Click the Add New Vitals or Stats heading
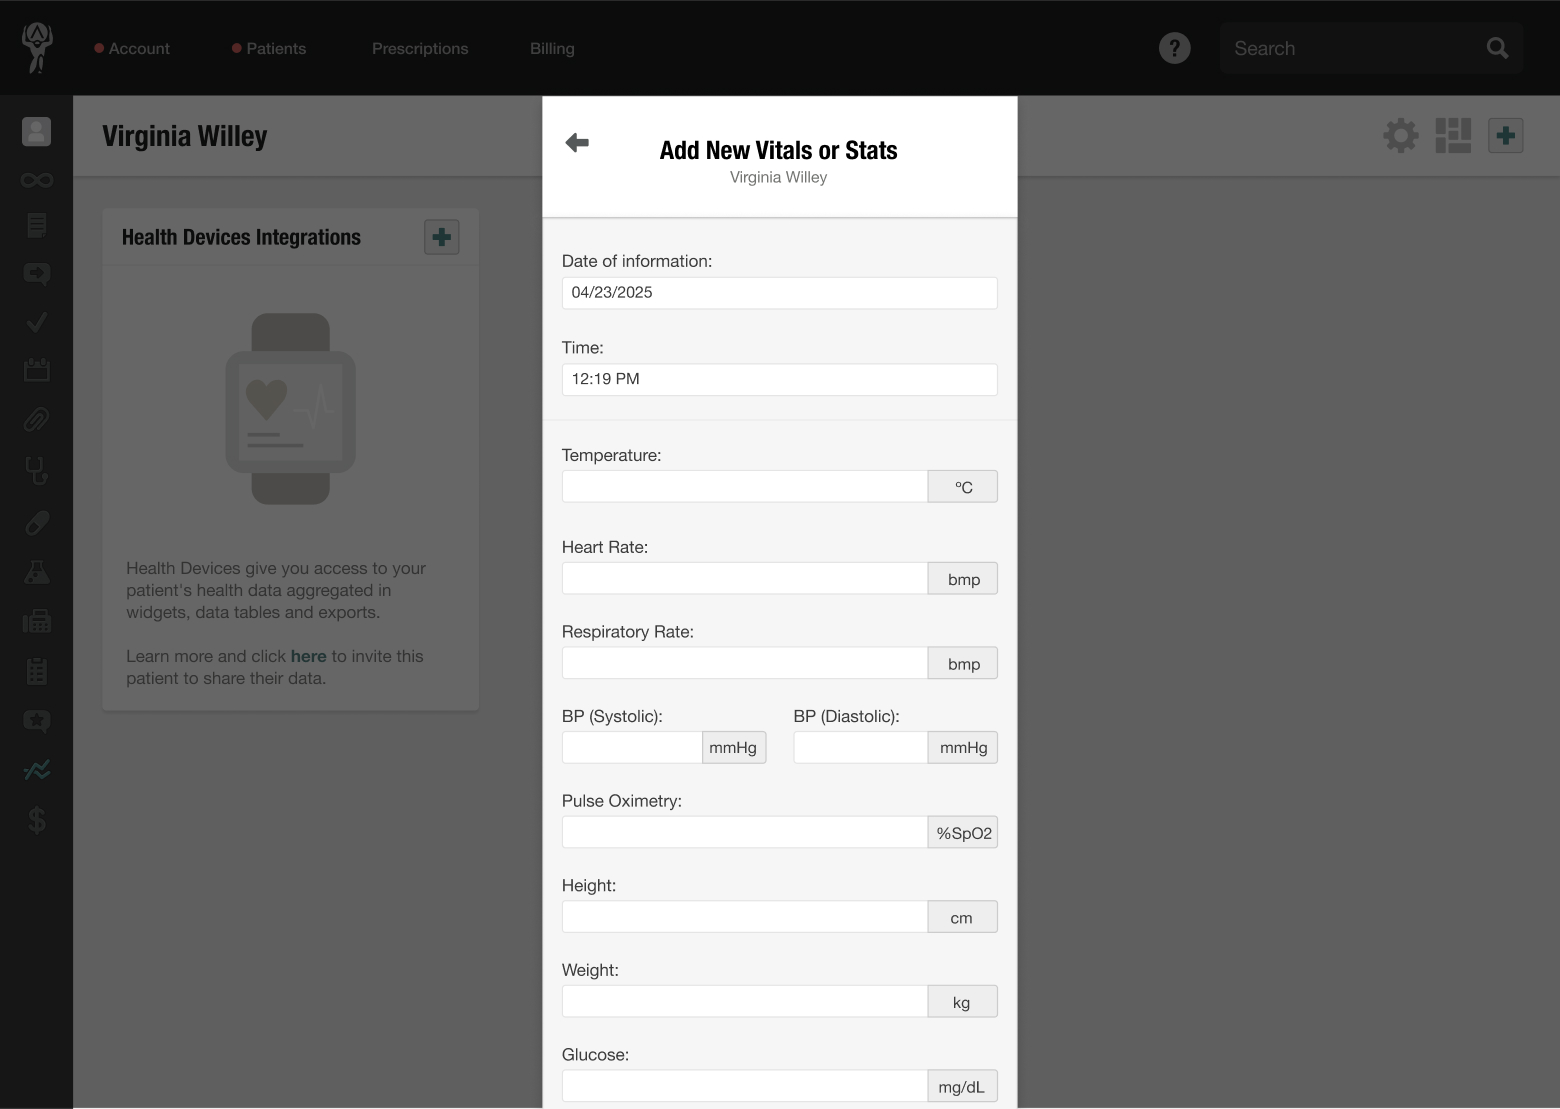 (779, 150)
